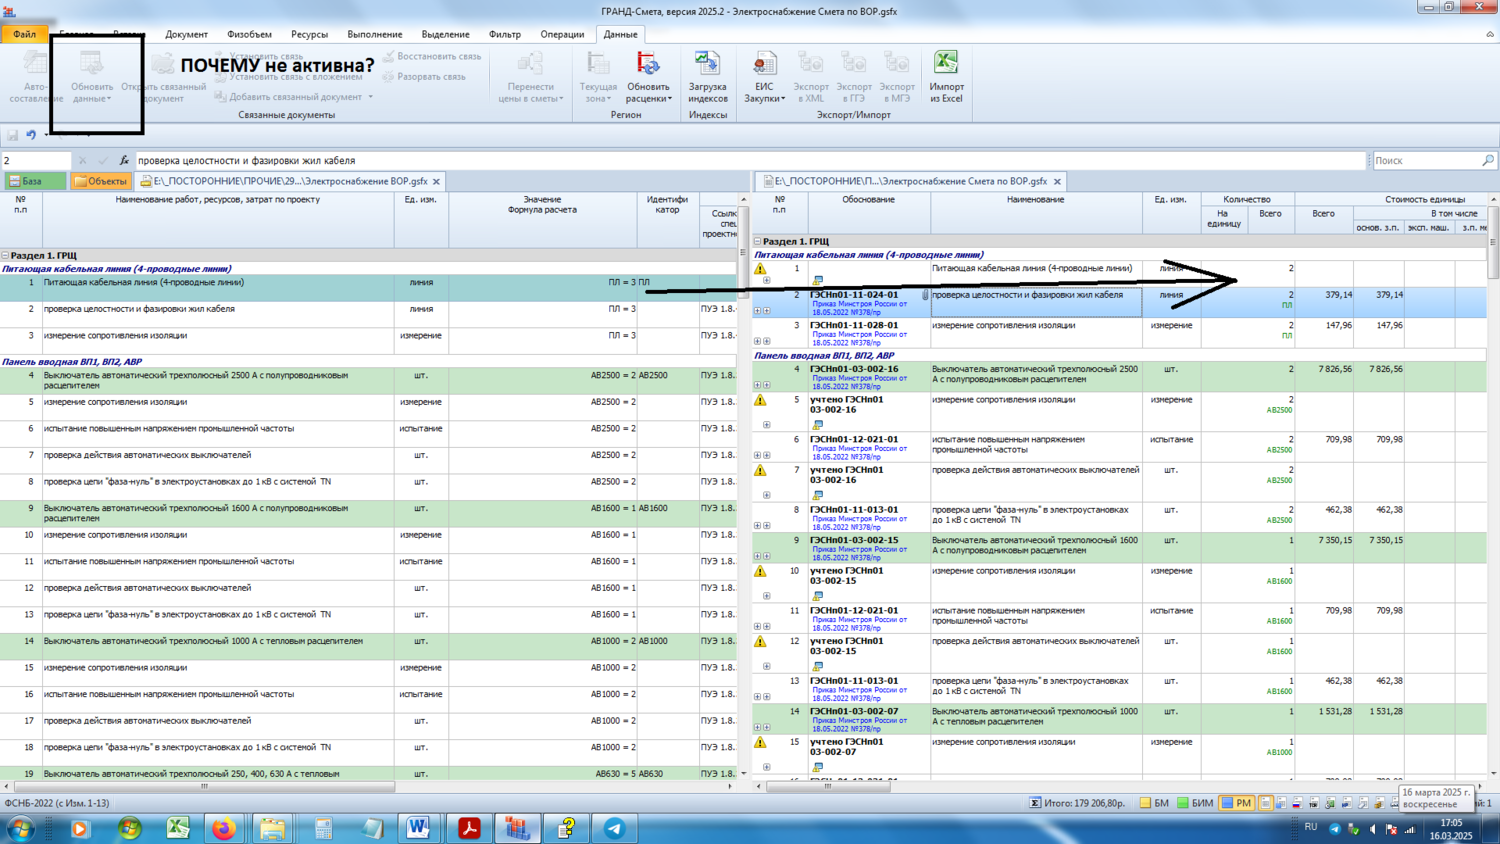This screenshot has width=1500, height=844.
Task: Click the Файл button
Action: 24,34
